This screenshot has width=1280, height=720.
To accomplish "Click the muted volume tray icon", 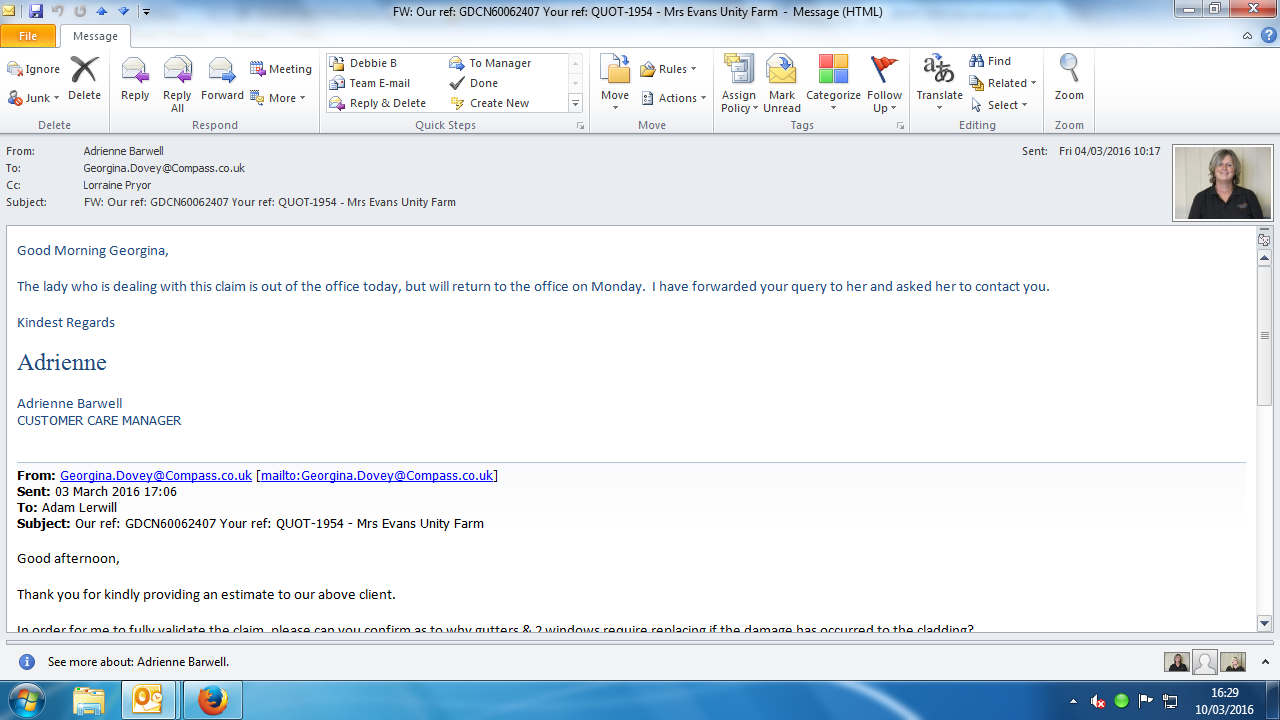I will point(1098,701).
